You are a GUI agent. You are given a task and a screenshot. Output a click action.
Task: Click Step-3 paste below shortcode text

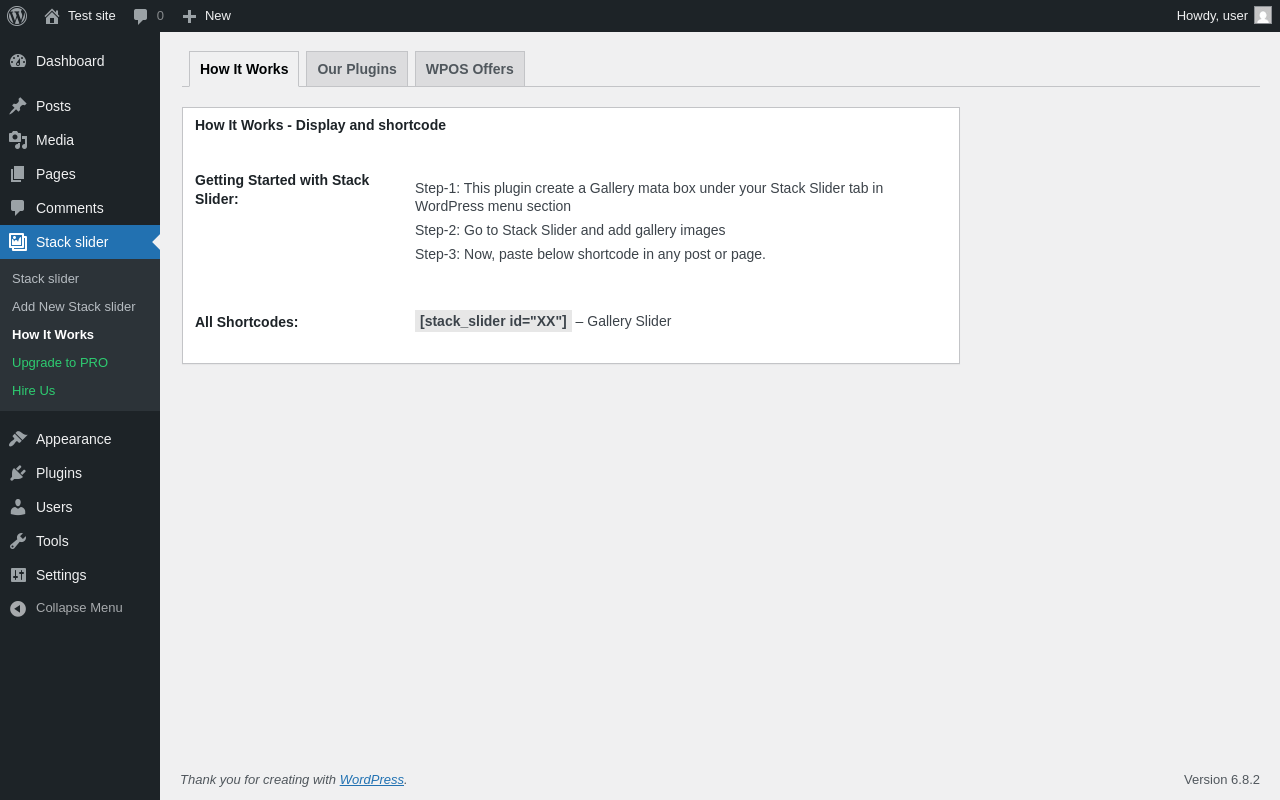click(x=590, y=254)
